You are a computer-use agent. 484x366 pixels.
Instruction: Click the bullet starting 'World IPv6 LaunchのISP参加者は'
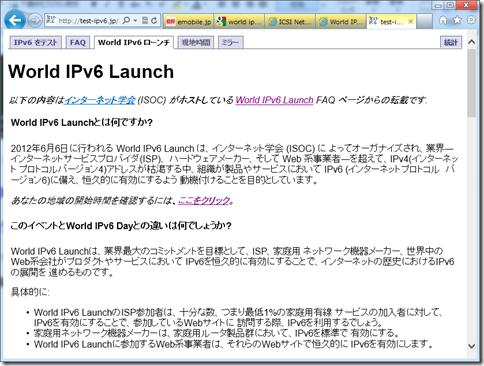238,317
